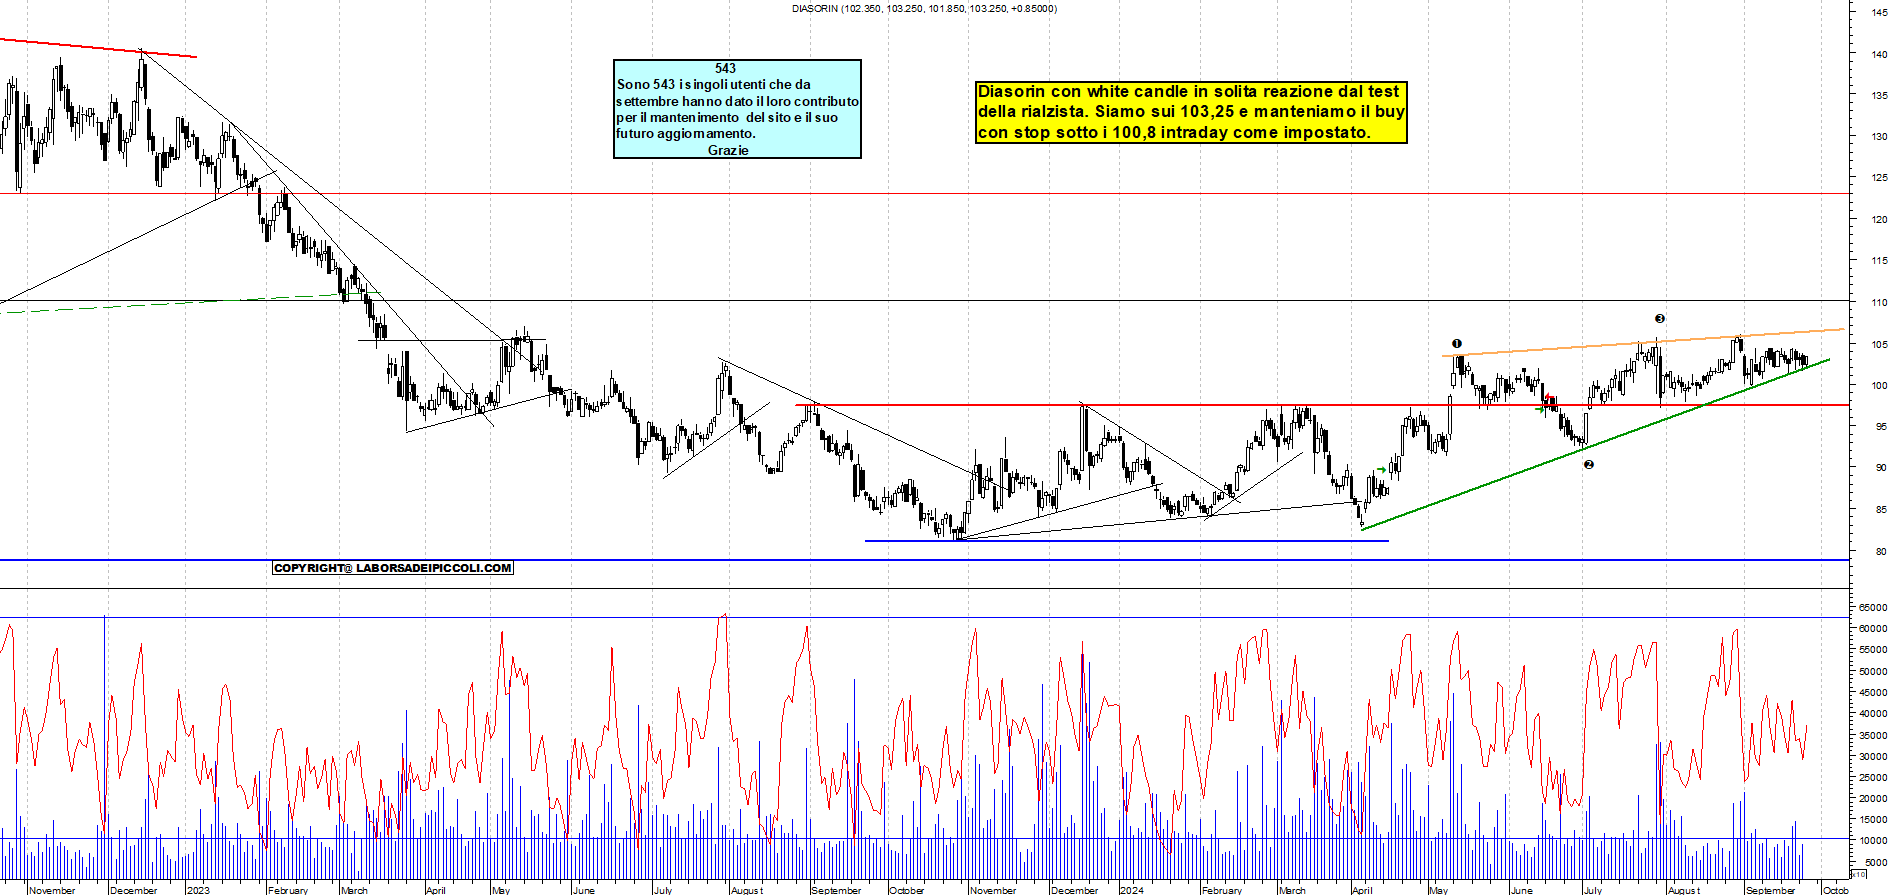Click the black circle marker numbered 2

point(1588,464)
